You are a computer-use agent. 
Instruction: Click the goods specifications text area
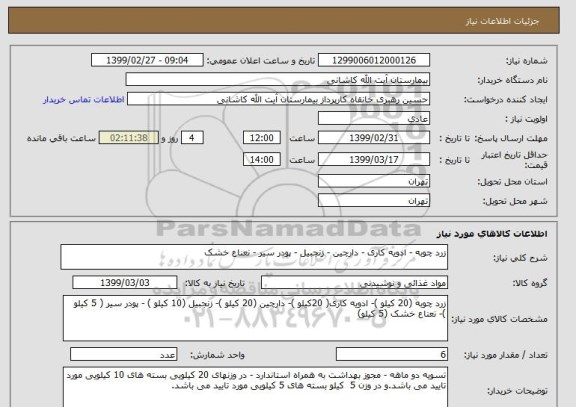(255, 318)
